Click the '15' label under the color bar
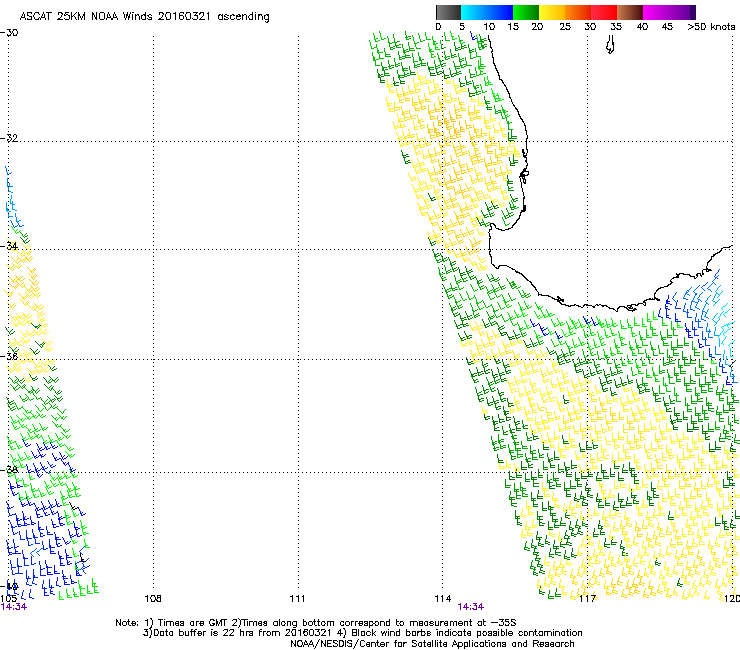This screenshot has height=650, width=740. tap(513, 27)
